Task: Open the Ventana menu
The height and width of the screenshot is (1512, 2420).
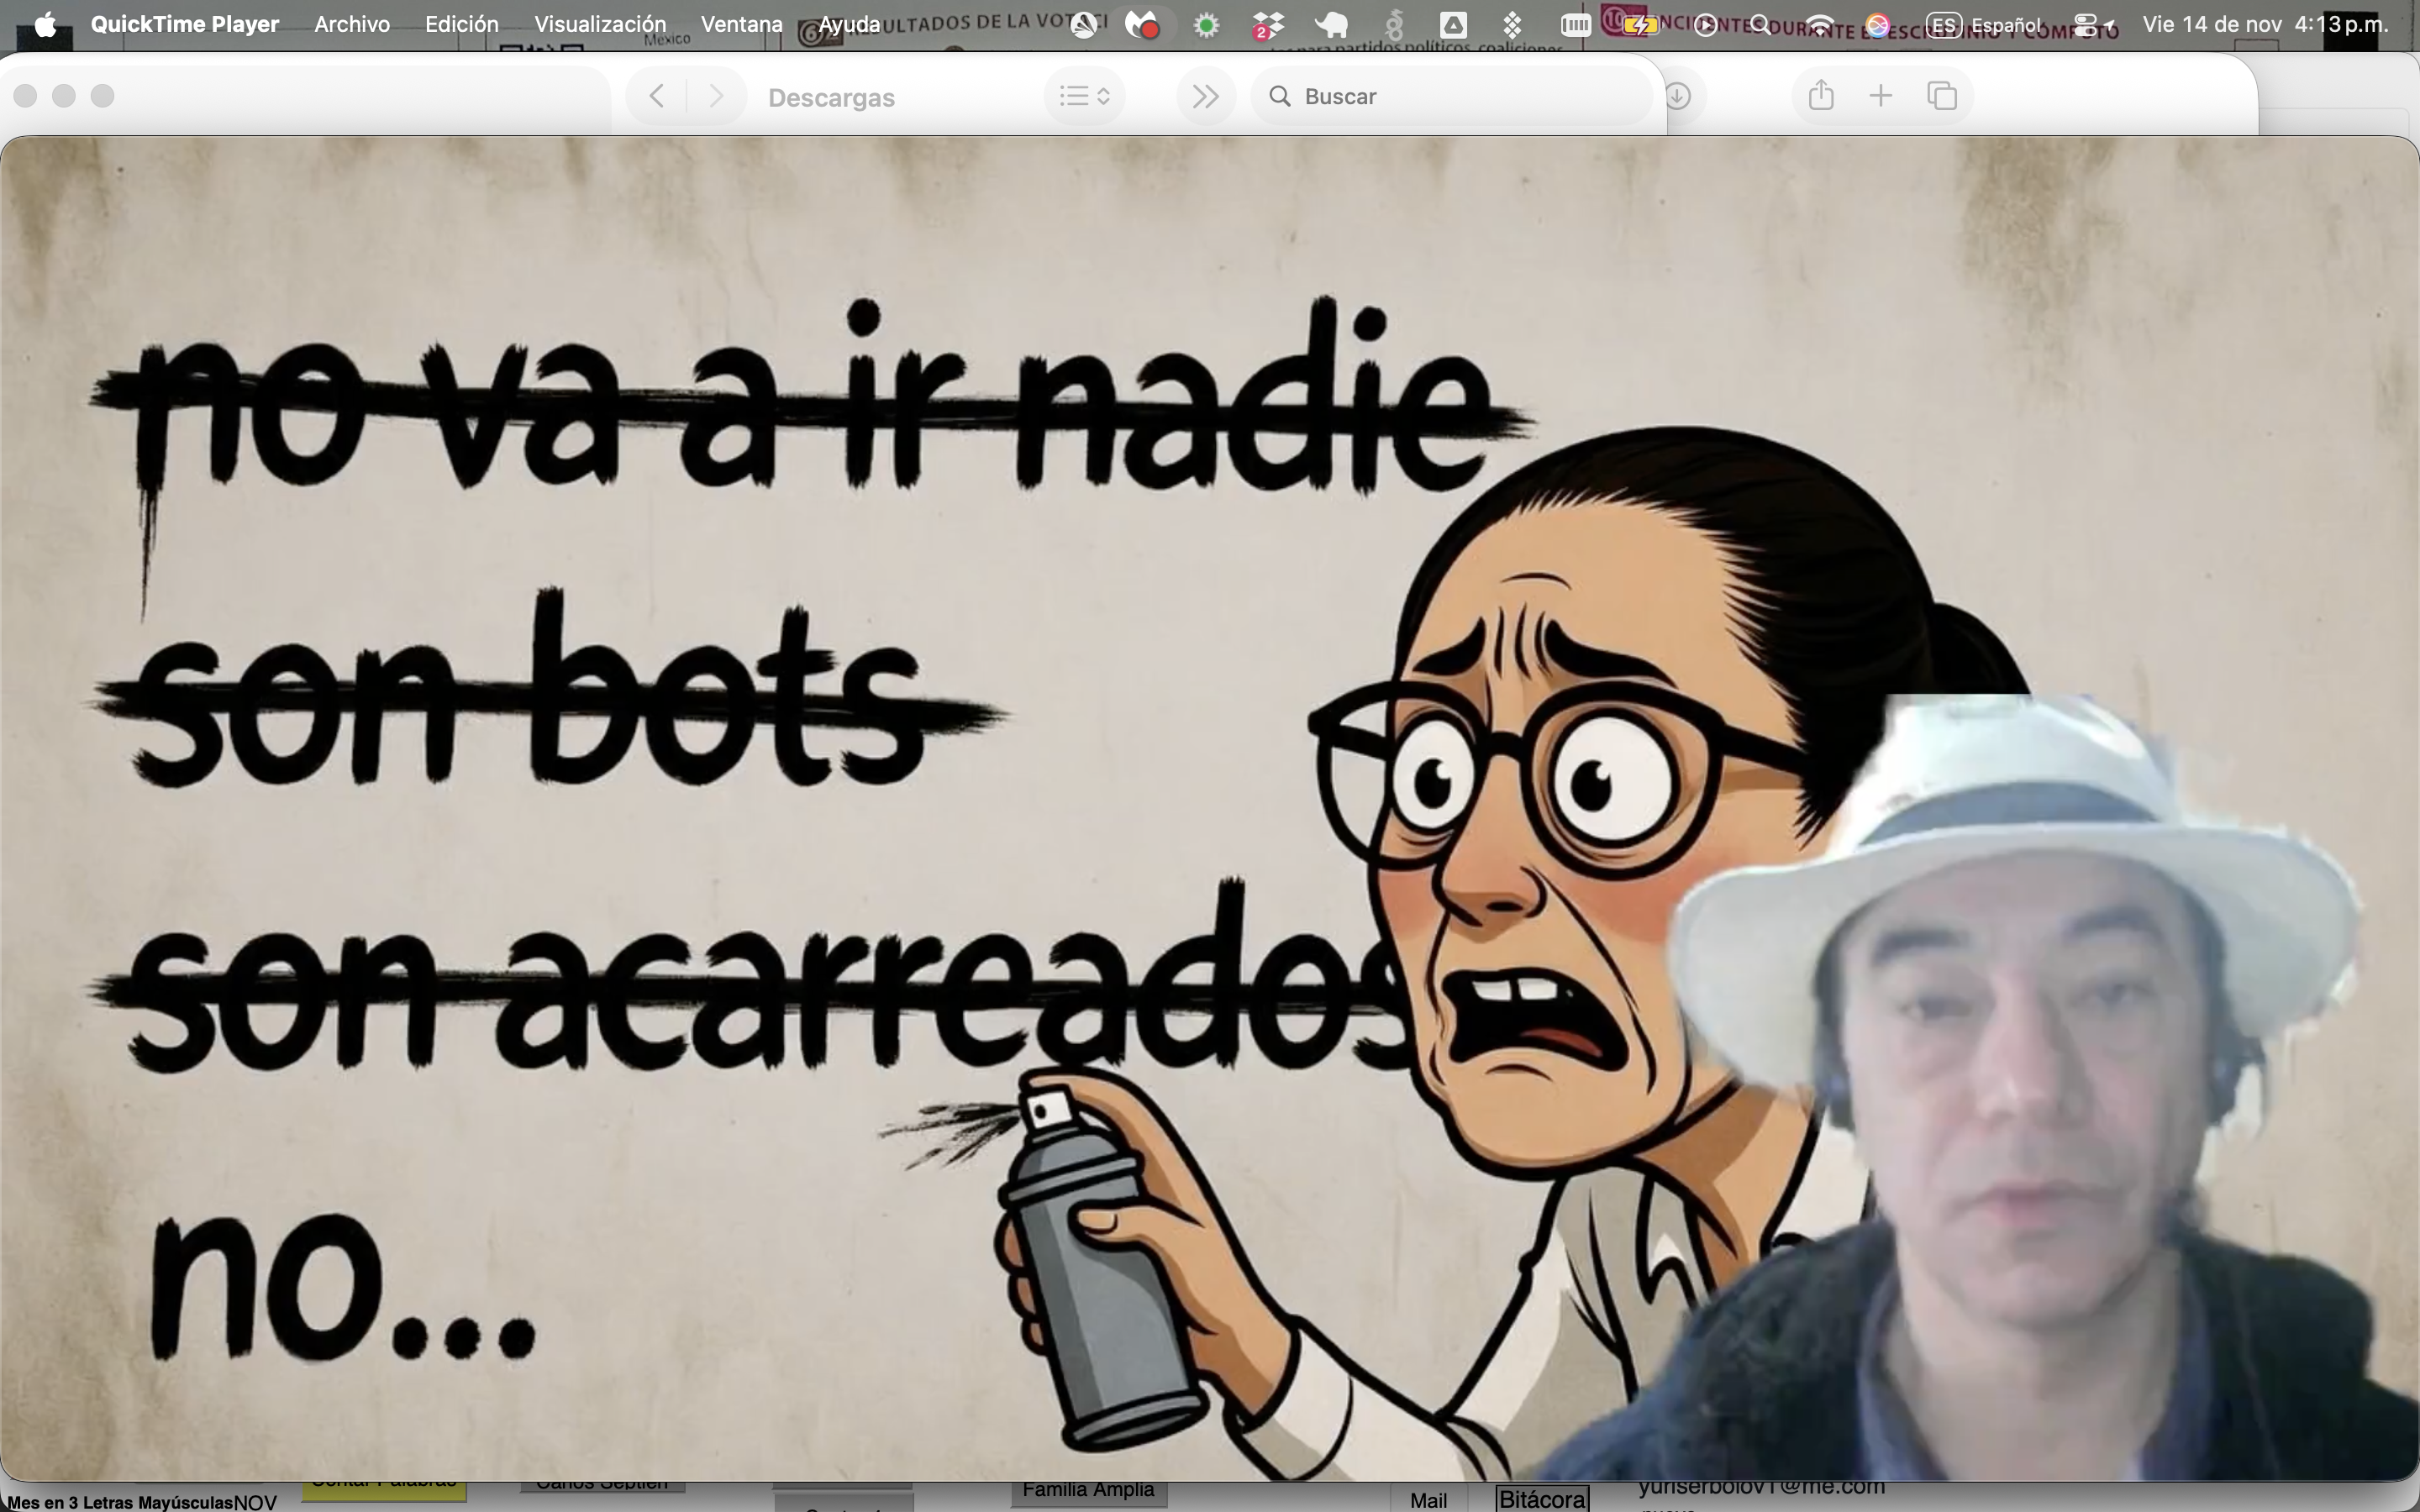Action: [x=741, y=24]
